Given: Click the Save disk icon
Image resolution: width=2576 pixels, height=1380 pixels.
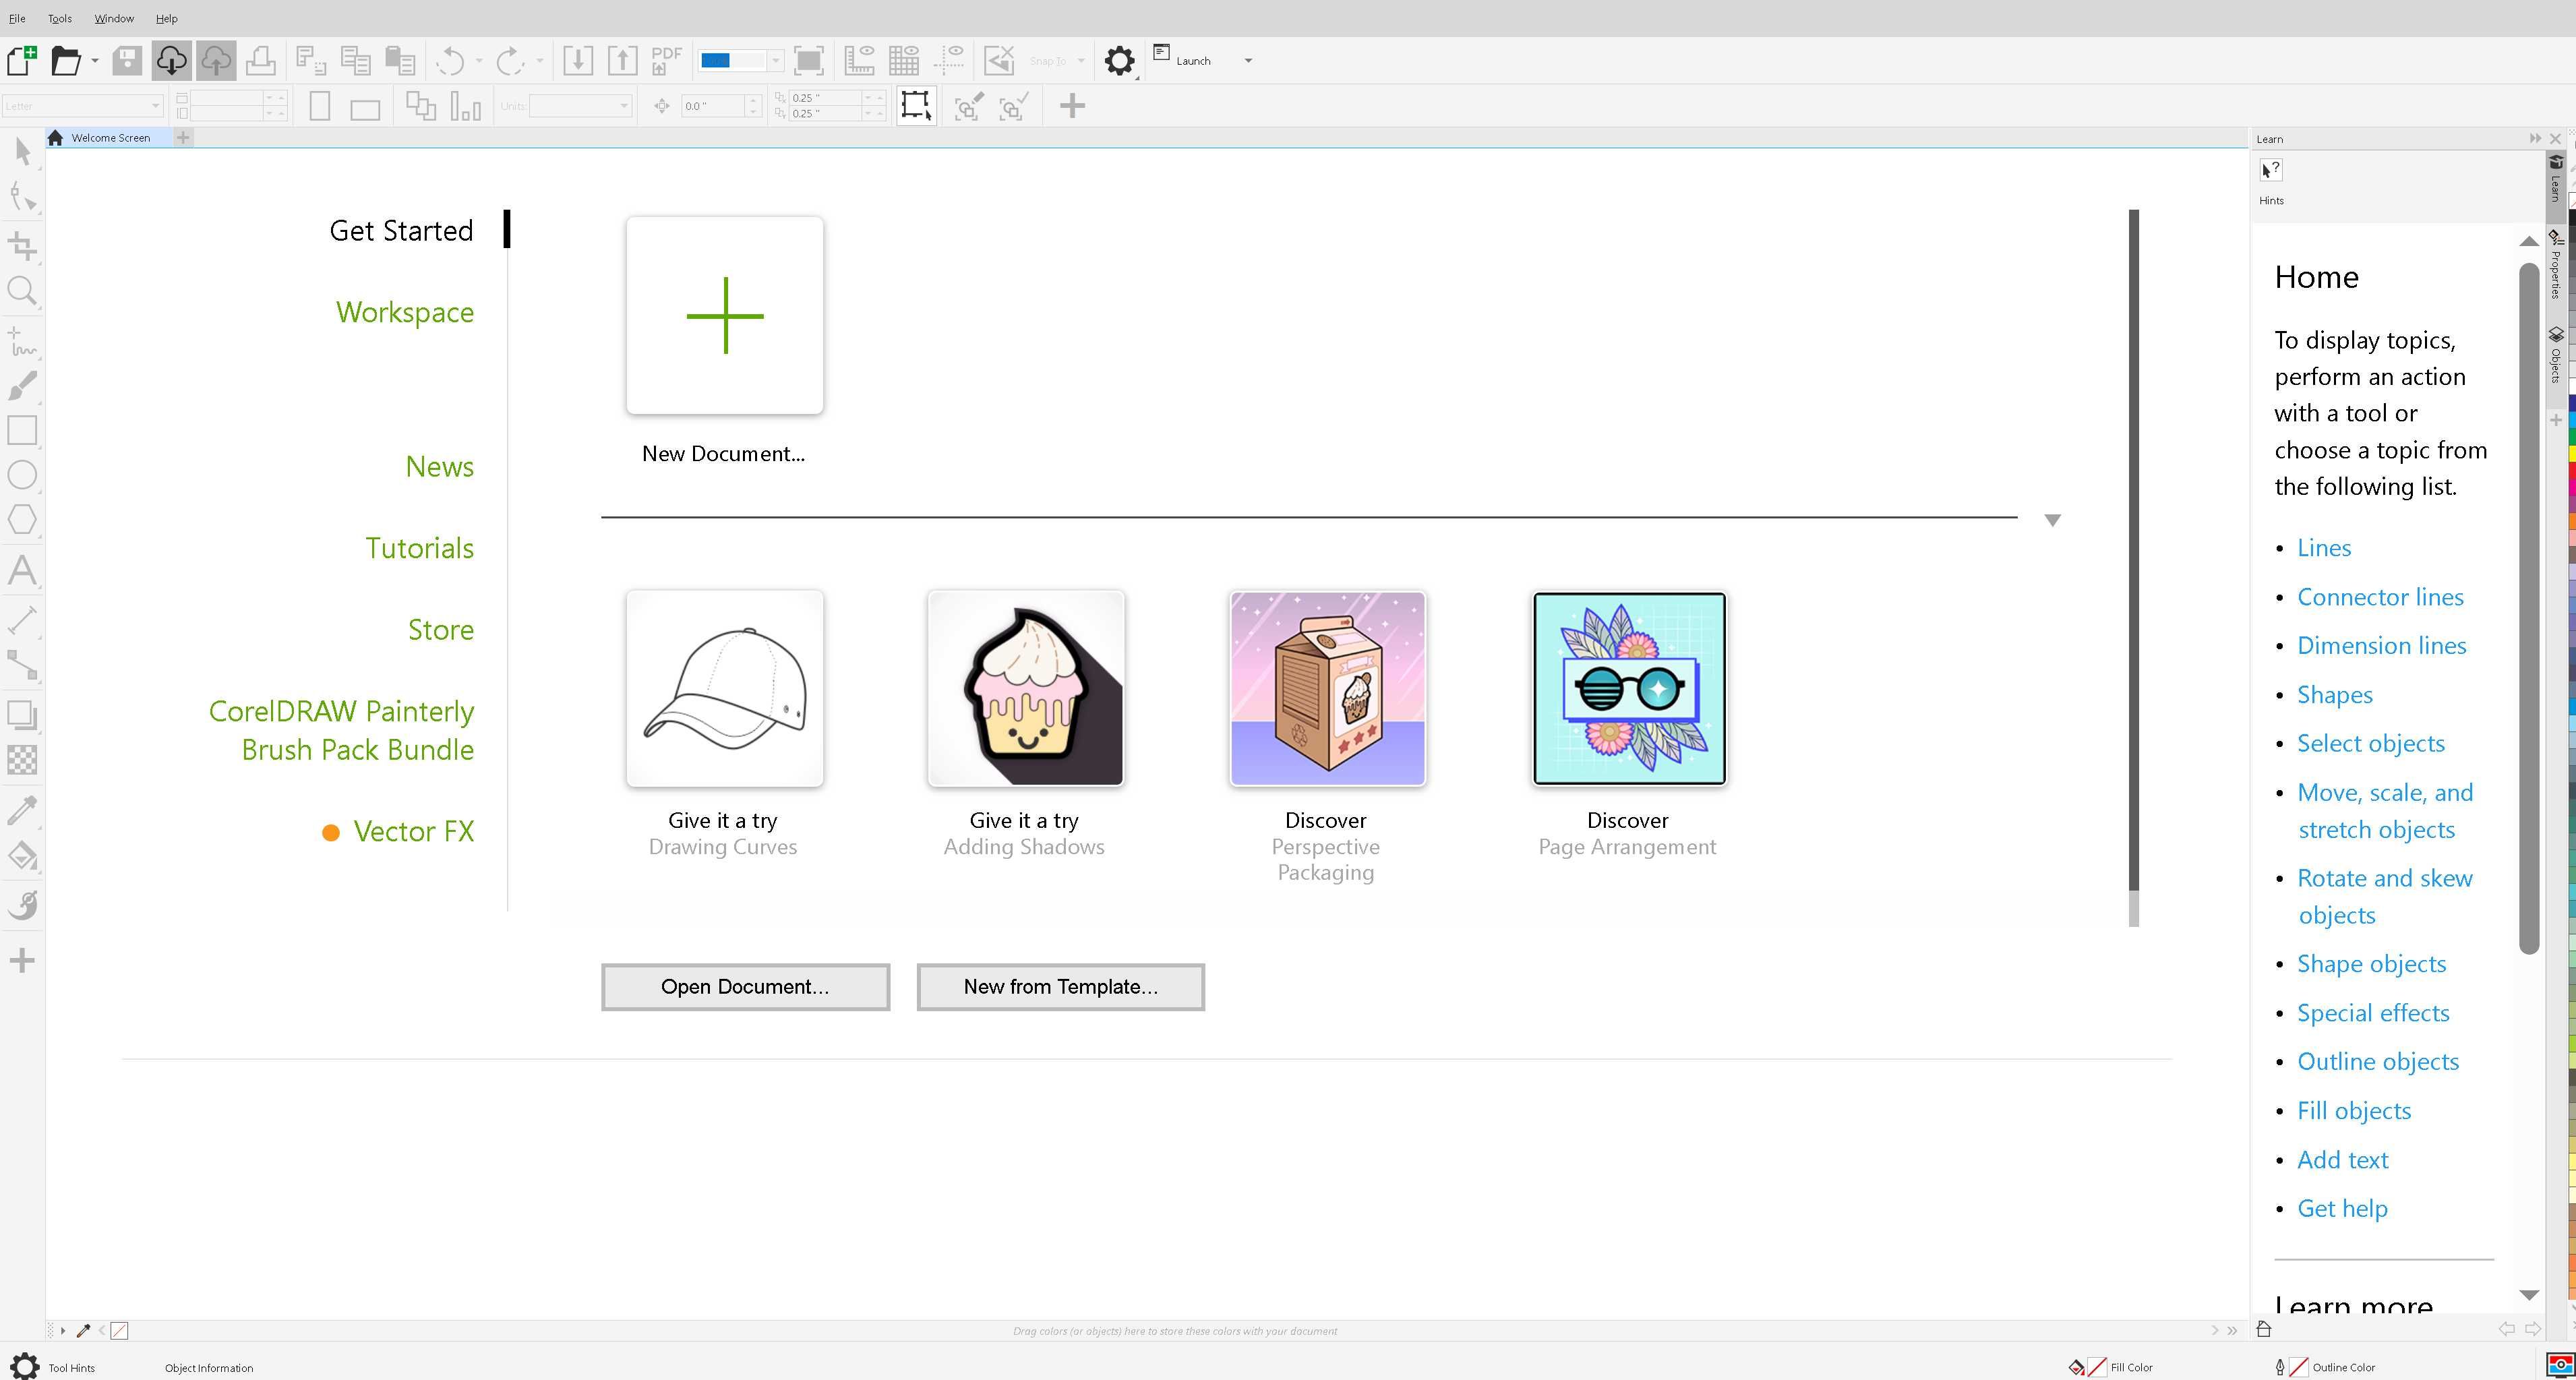Looking at the screenshot, I should [x=127, y=61].
